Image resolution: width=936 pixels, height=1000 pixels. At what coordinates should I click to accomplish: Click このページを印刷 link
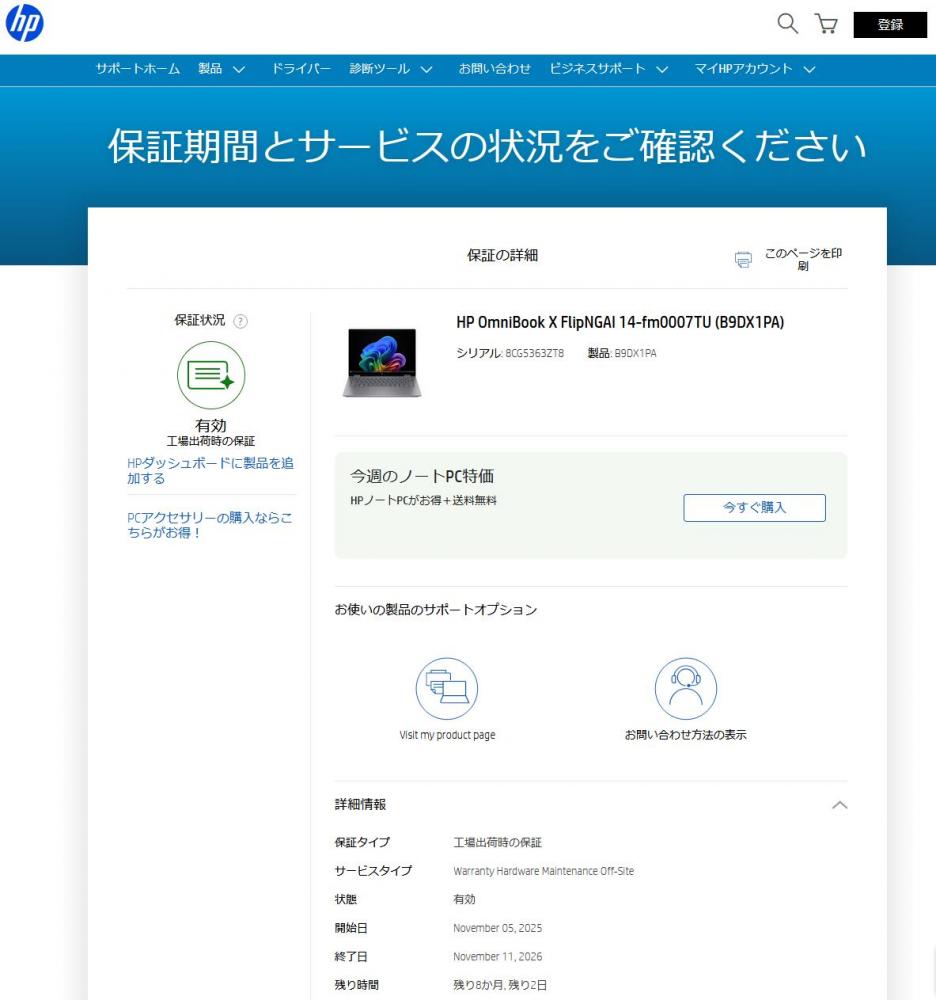pyautogui.click(x=803, y=259)
